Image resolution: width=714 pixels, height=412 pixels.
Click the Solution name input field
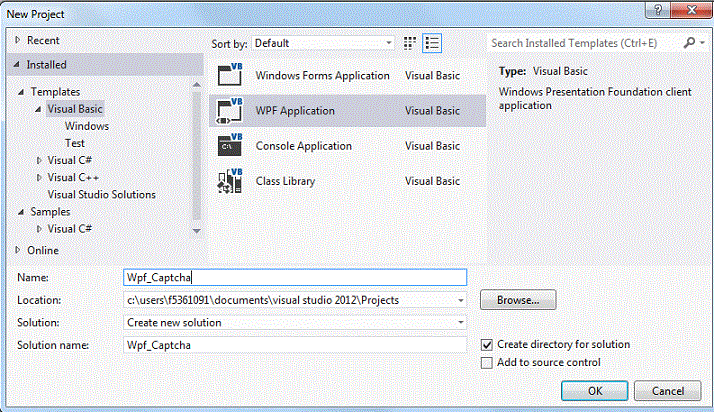pyautogui.click(x=295, y=345)
